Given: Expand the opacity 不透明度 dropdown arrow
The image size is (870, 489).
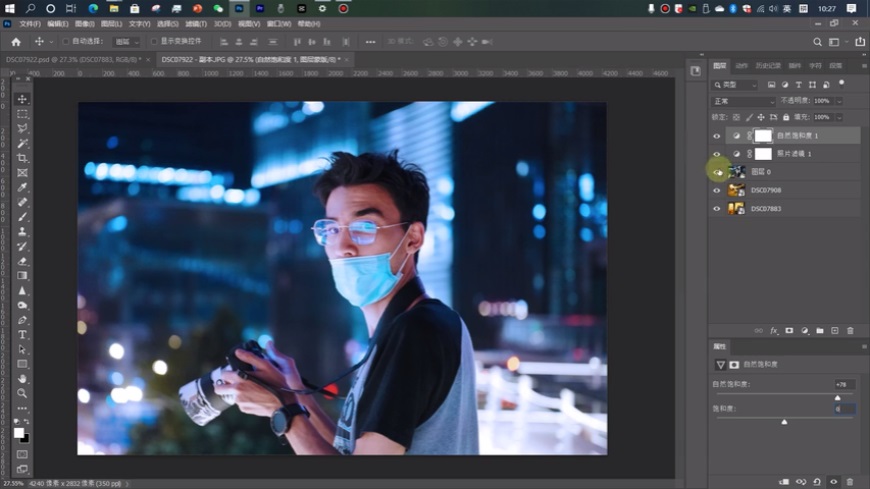Looking at the screenshot, I should (839, 101).
